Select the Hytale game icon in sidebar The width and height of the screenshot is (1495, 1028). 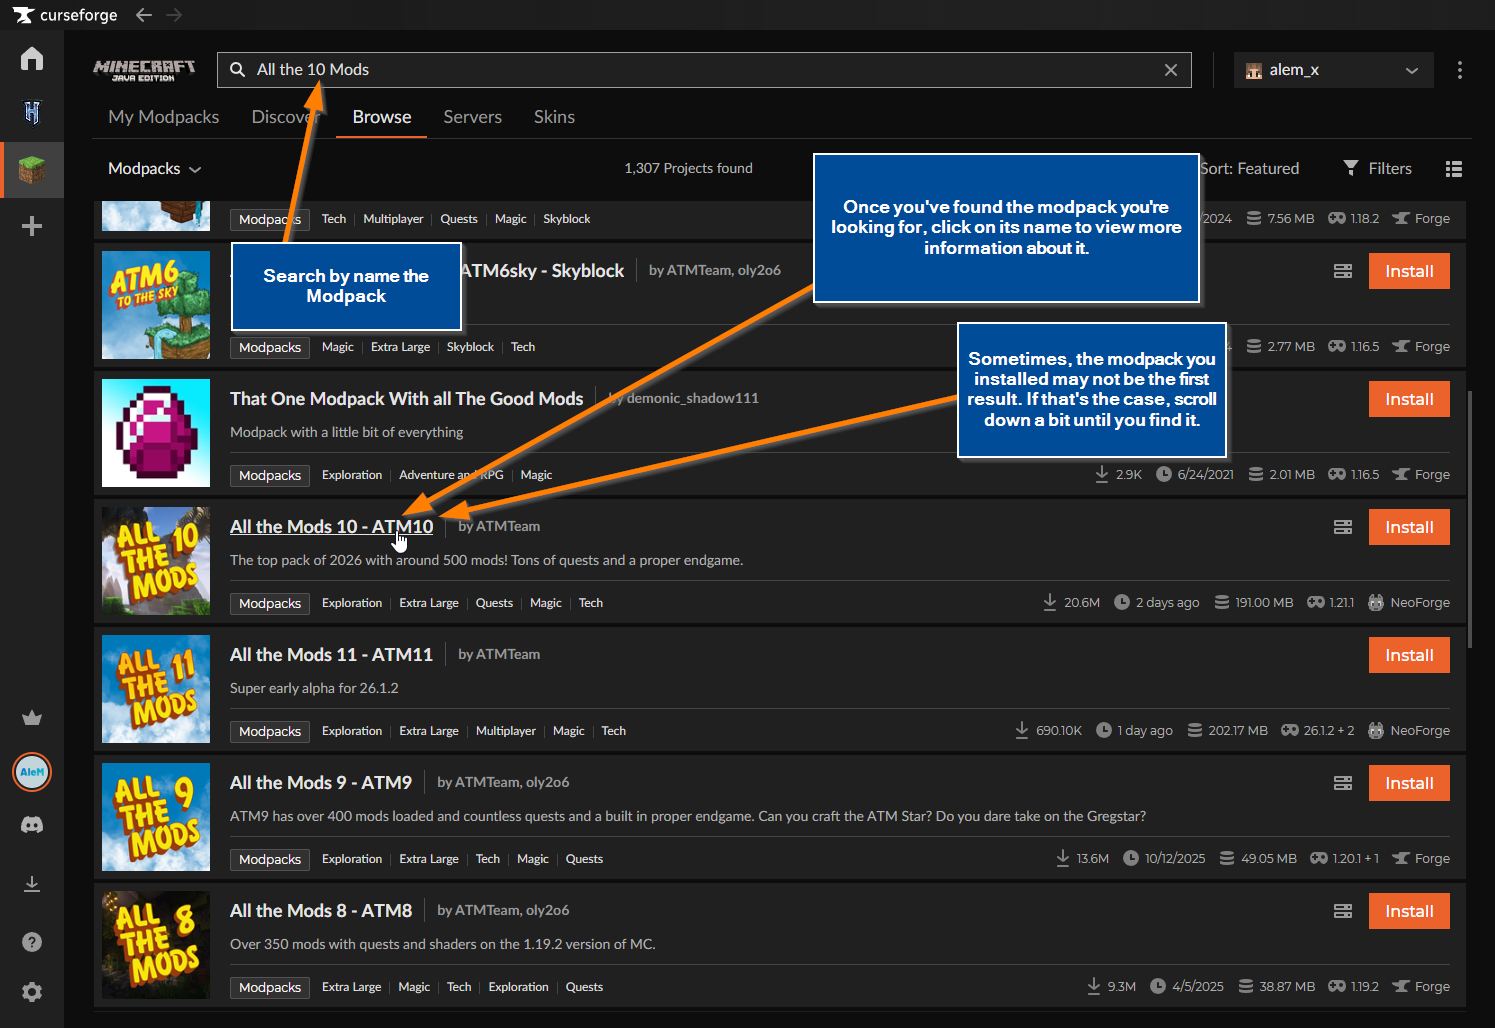(x=32, y=112)
